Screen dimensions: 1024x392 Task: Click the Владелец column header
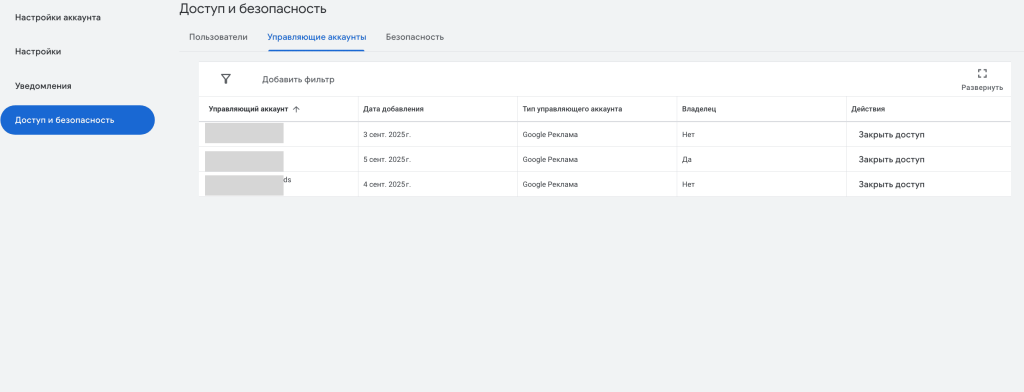click(x=699, y=109)
